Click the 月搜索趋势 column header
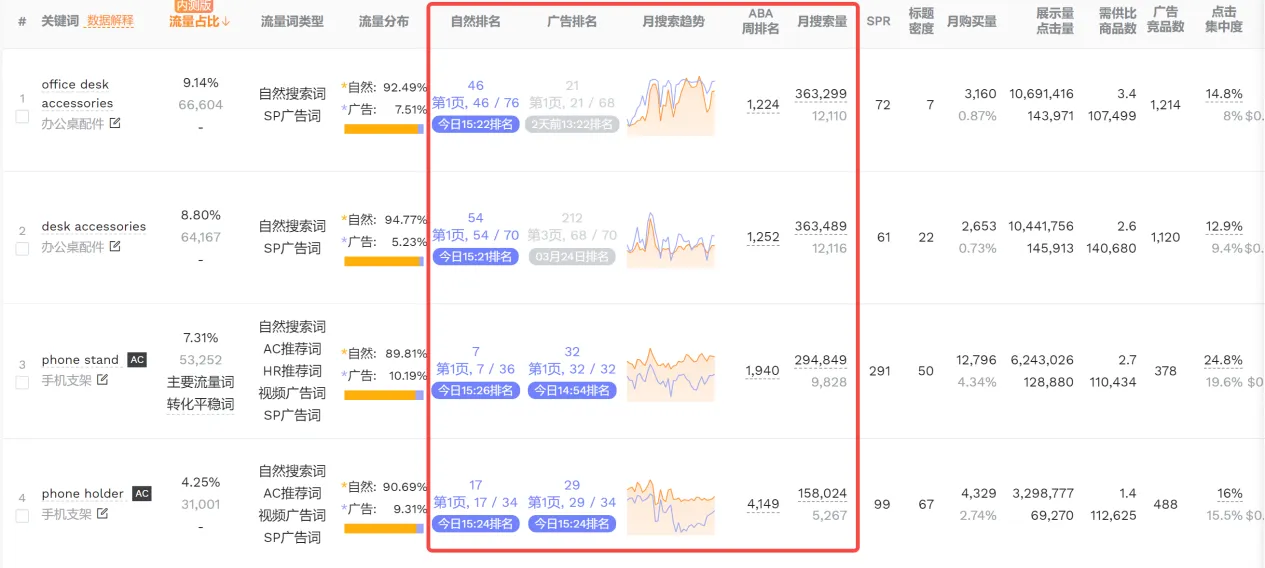Viewport: 1265px width, 568px height. point(673,21)
